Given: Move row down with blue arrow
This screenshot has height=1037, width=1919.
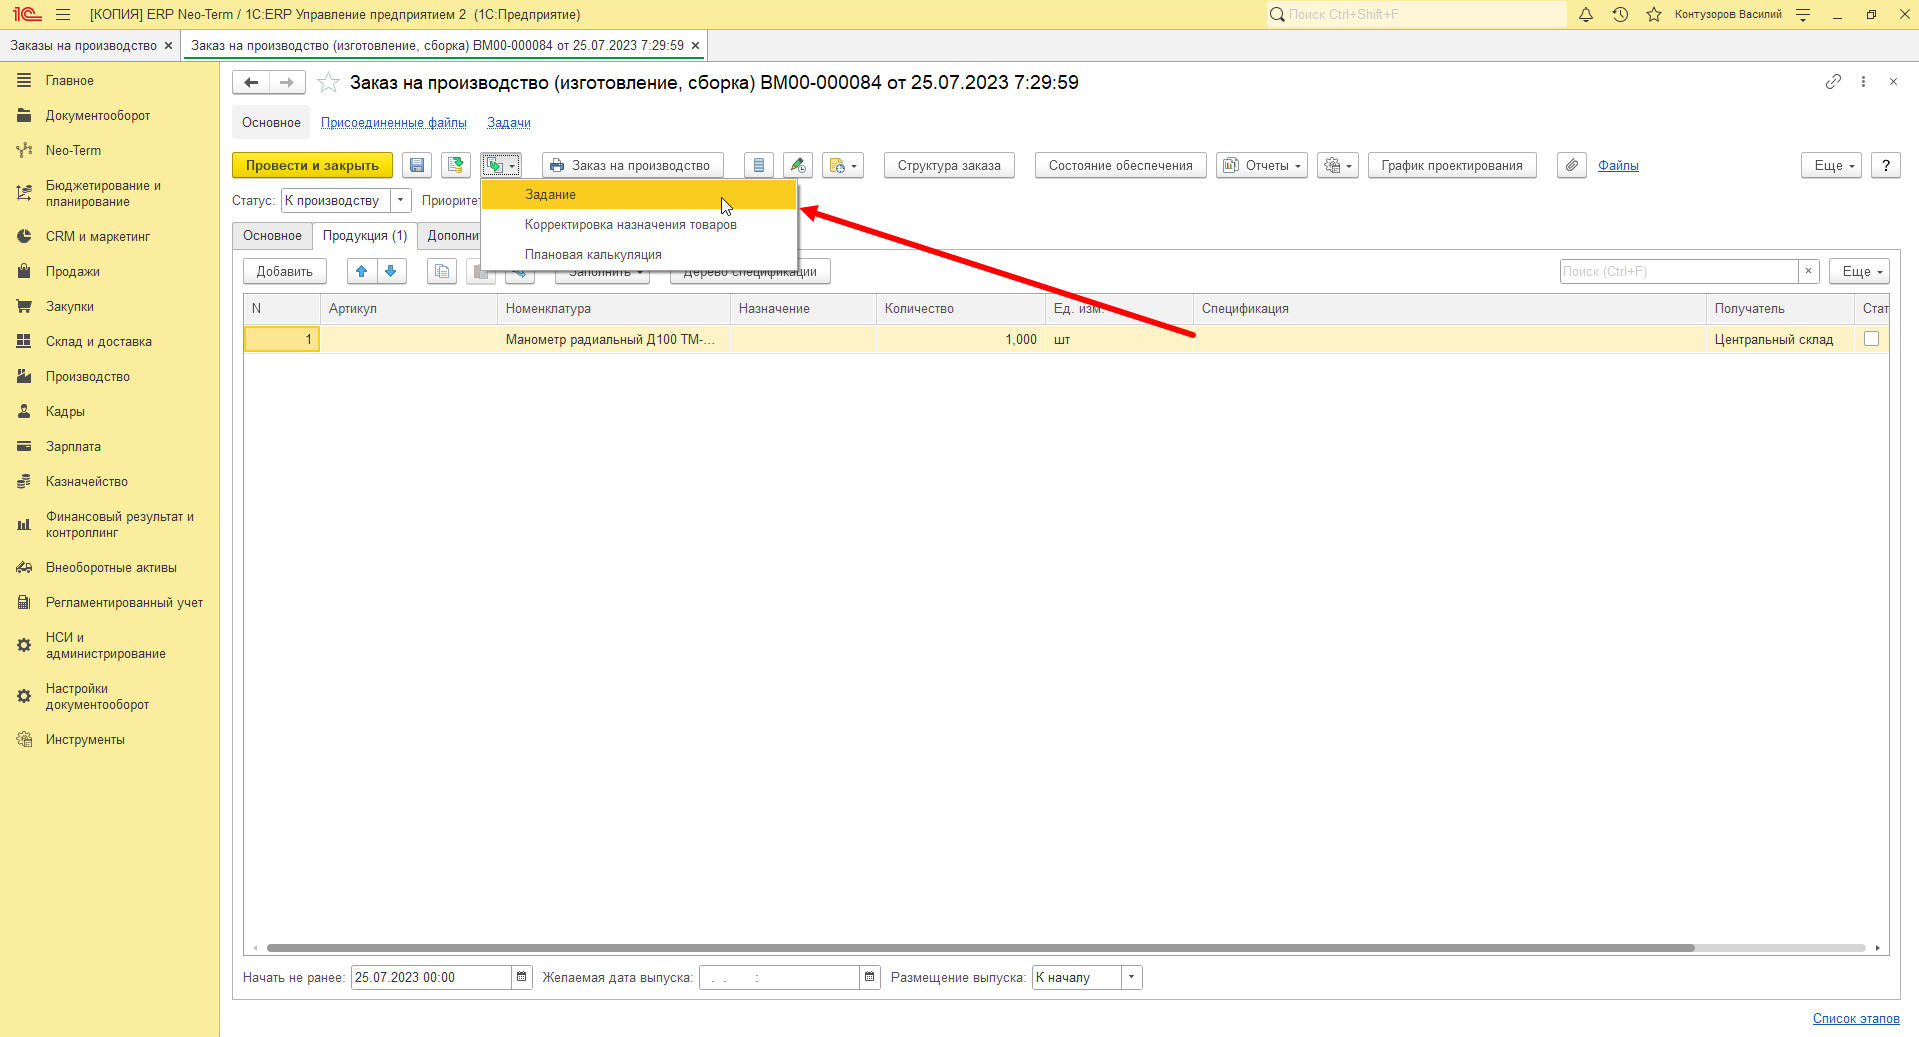Looking at the screenshot, I should (391, 272).
